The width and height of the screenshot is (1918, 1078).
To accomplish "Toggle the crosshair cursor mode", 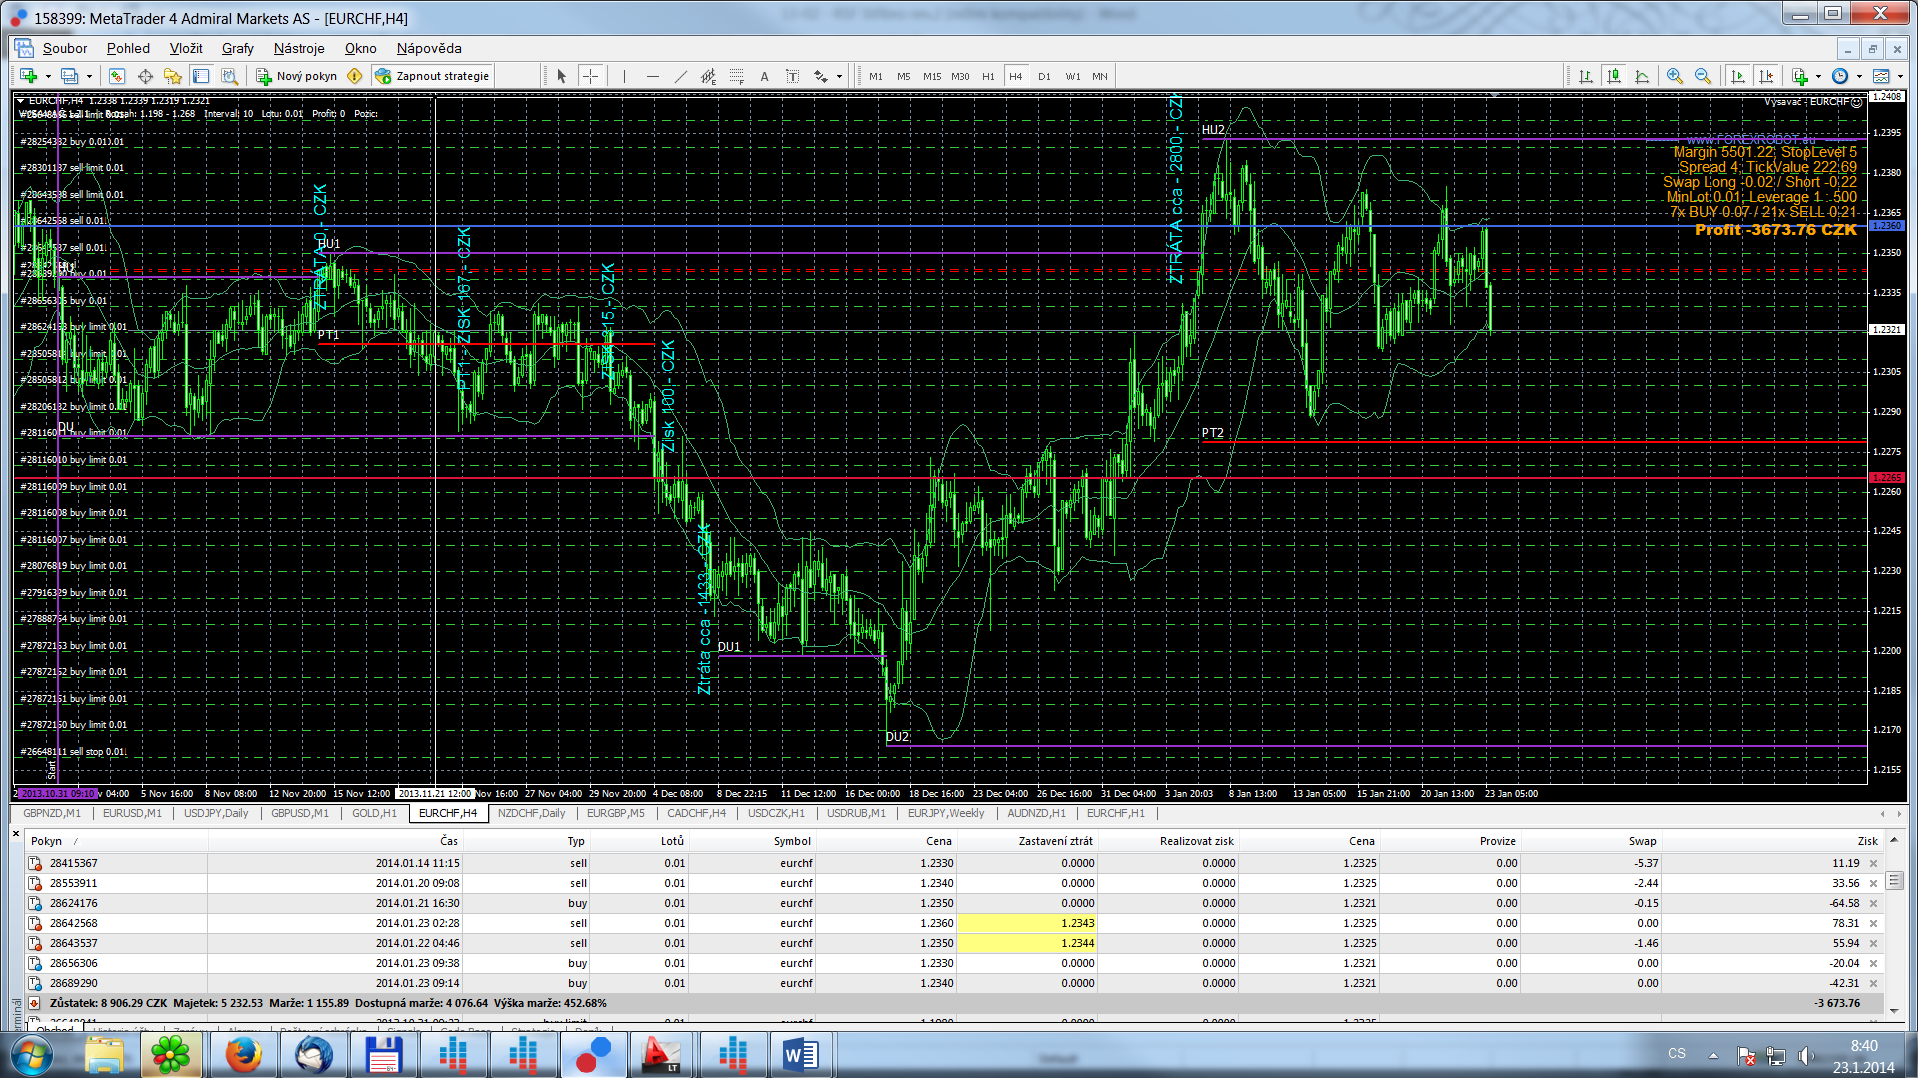I will click(x=590, y=76).
